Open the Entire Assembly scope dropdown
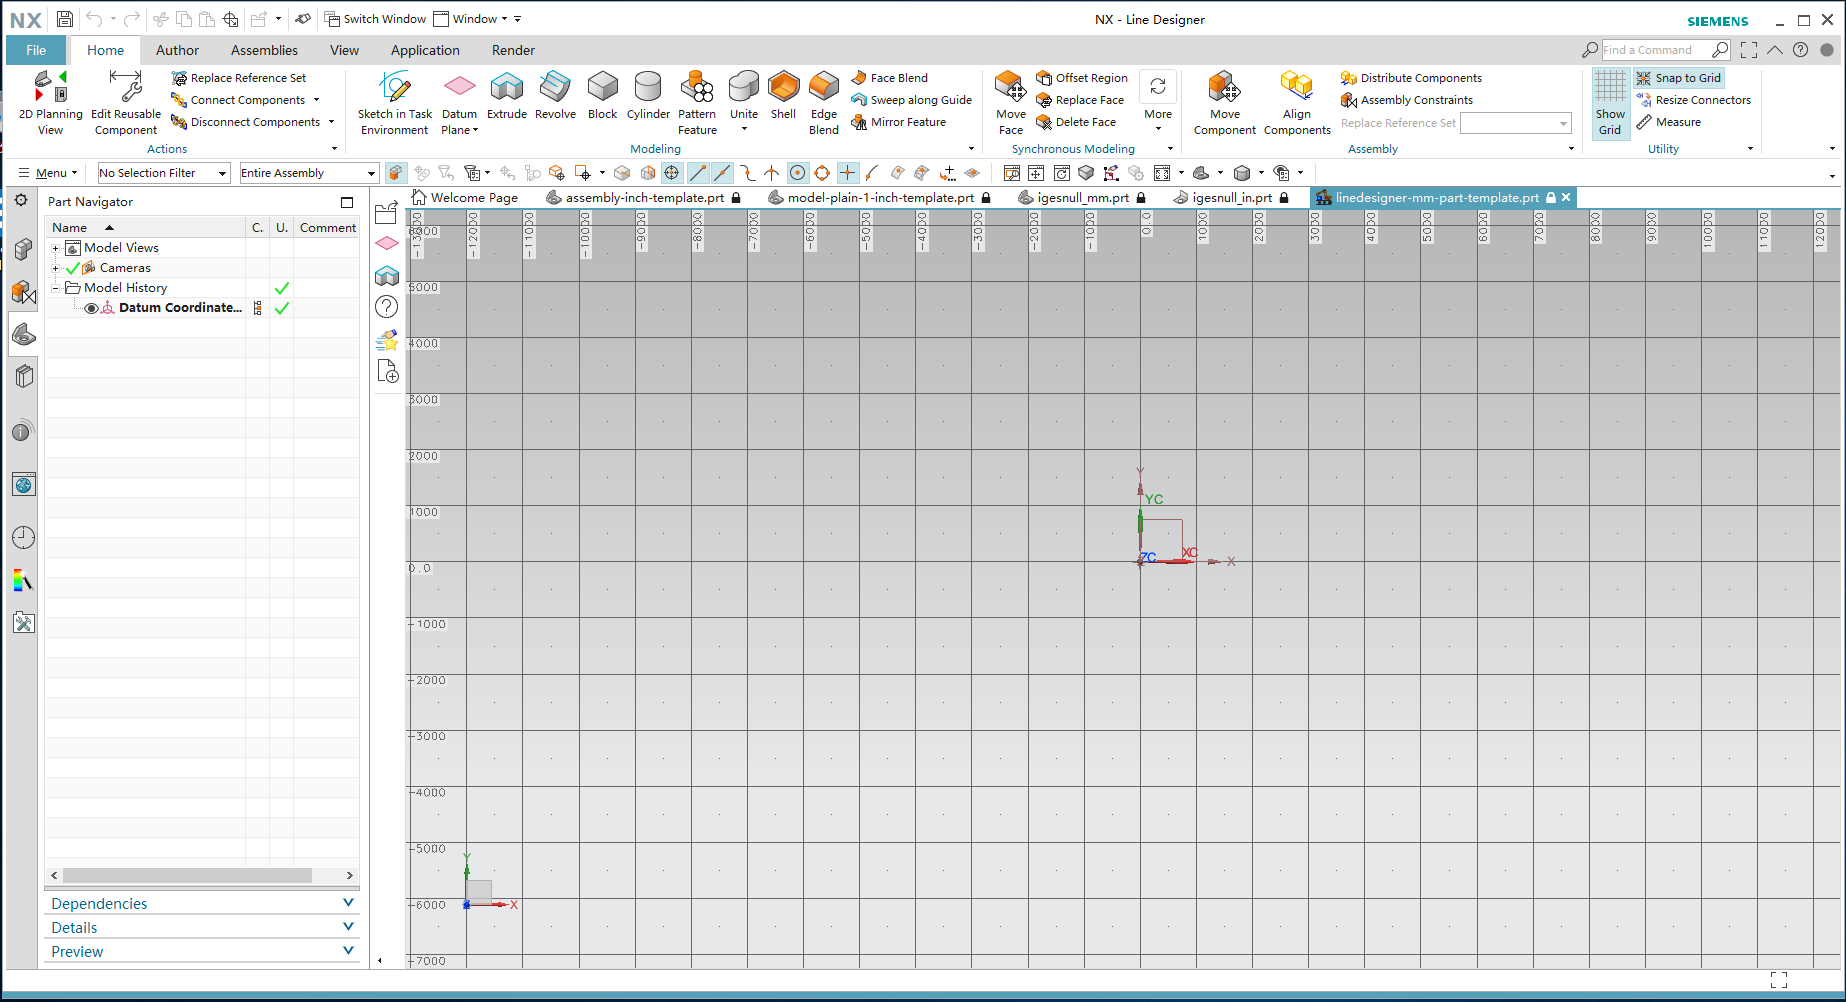 click(309, 173)
